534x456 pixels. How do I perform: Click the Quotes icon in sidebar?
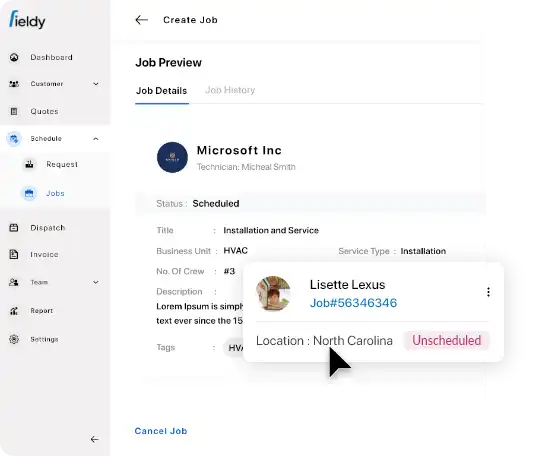coord(14,111)
